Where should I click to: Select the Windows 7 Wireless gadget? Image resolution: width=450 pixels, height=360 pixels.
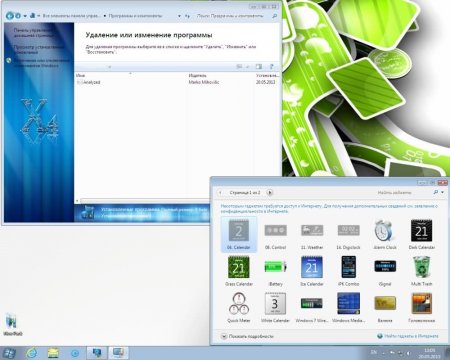[312, 307]
